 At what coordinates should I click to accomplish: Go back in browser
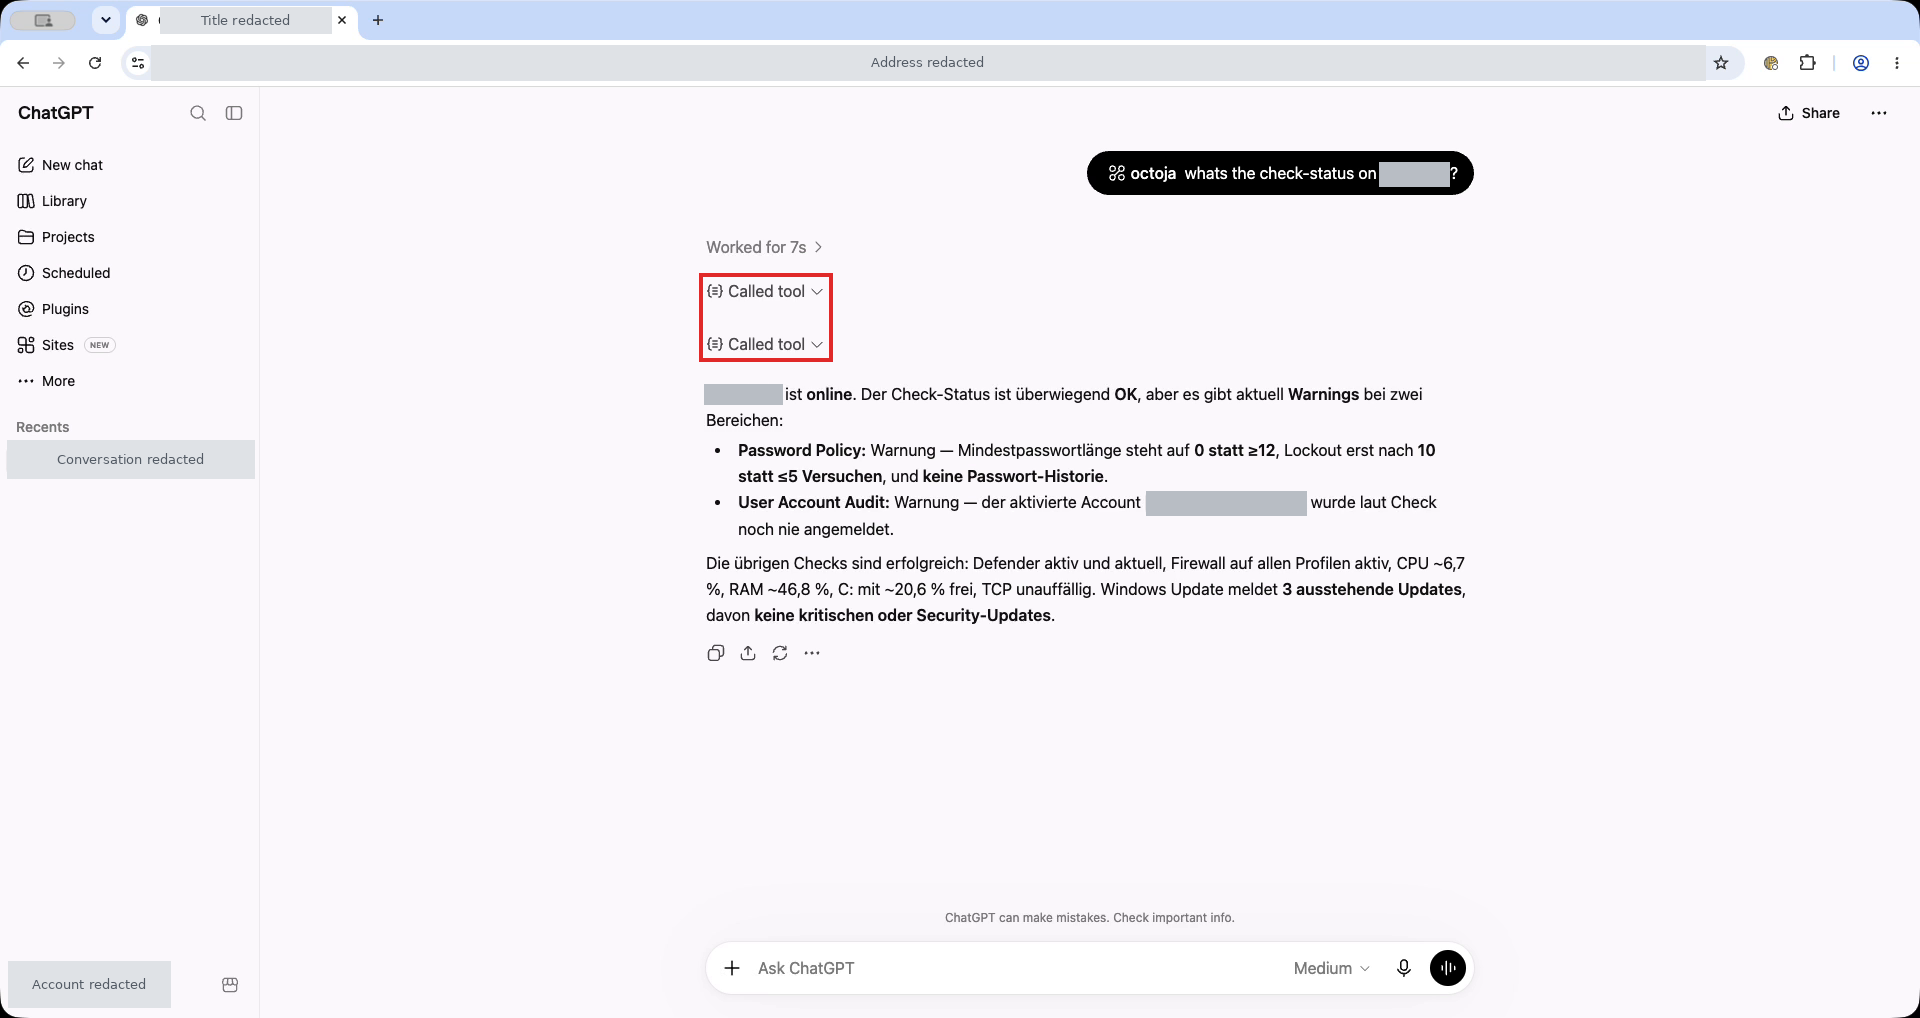pyautogui.click(x=23, y=62)
